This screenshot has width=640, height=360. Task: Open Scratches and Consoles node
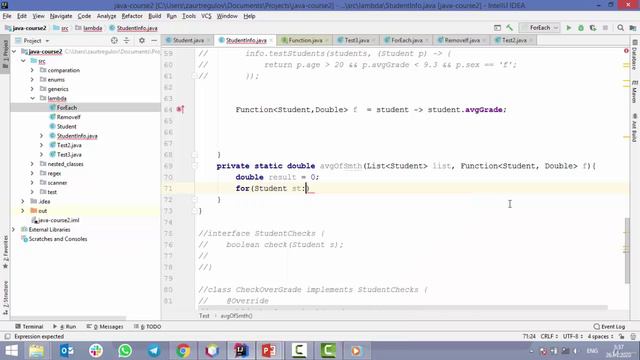tap(58, 239)
